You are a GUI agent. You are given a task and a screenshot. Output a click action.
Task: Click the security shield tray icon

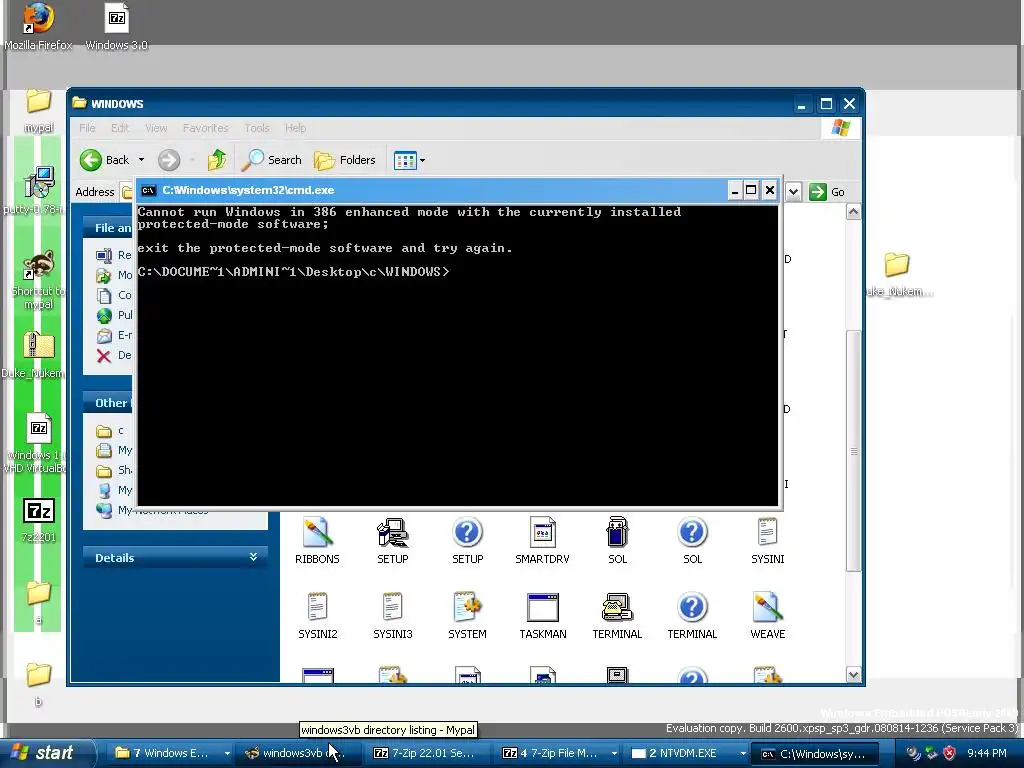(x=950, y=753)
